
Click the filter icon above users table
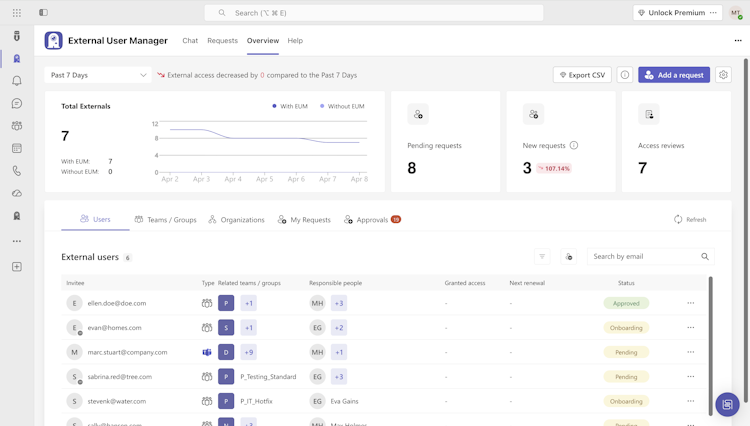[542, 257]
